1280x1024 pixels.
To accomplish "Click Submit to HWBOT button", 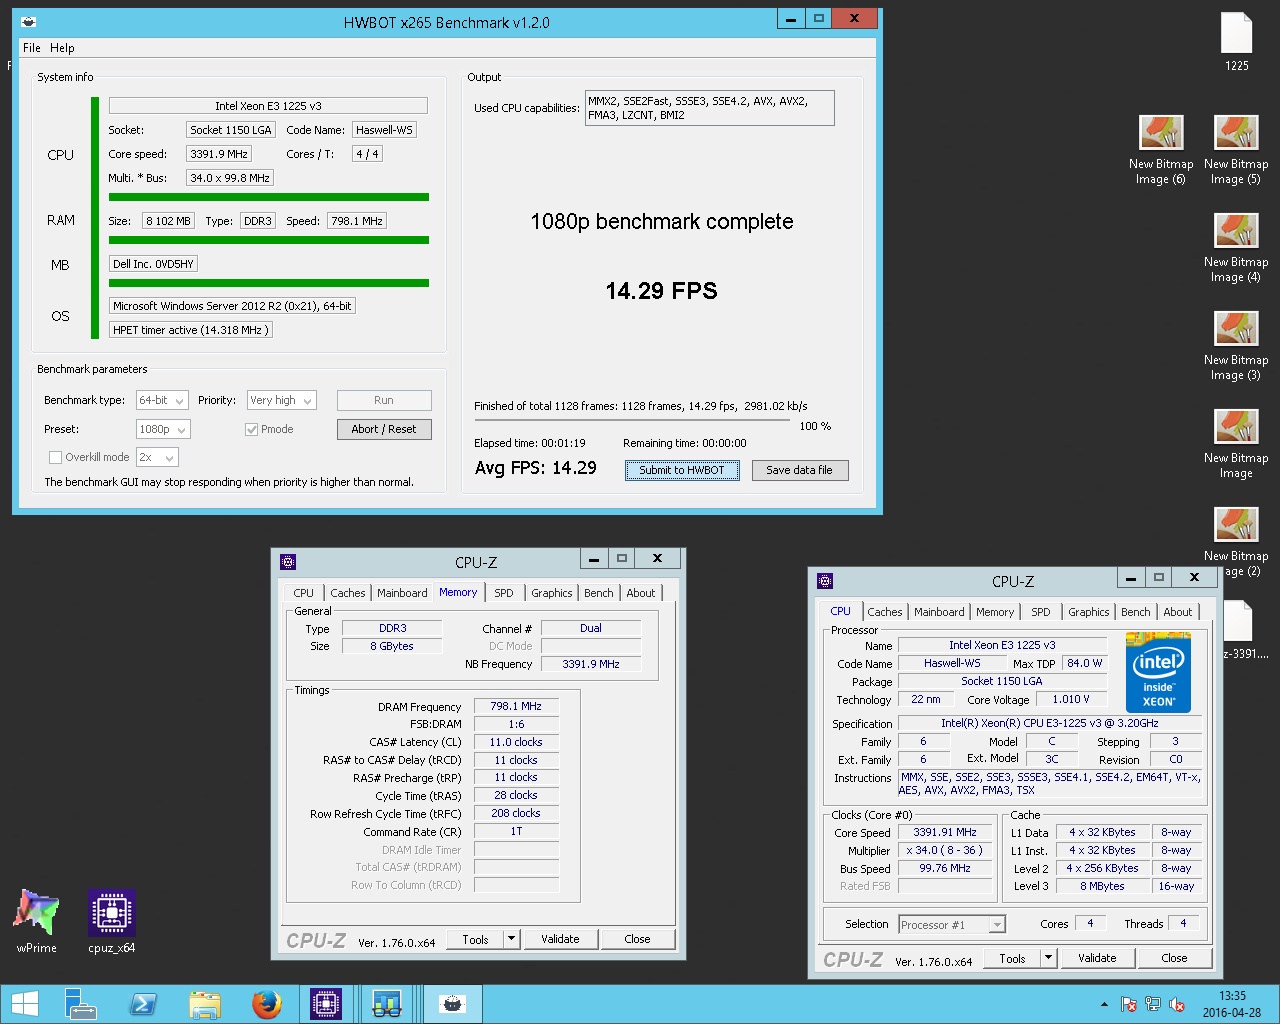I will [682, 470].
